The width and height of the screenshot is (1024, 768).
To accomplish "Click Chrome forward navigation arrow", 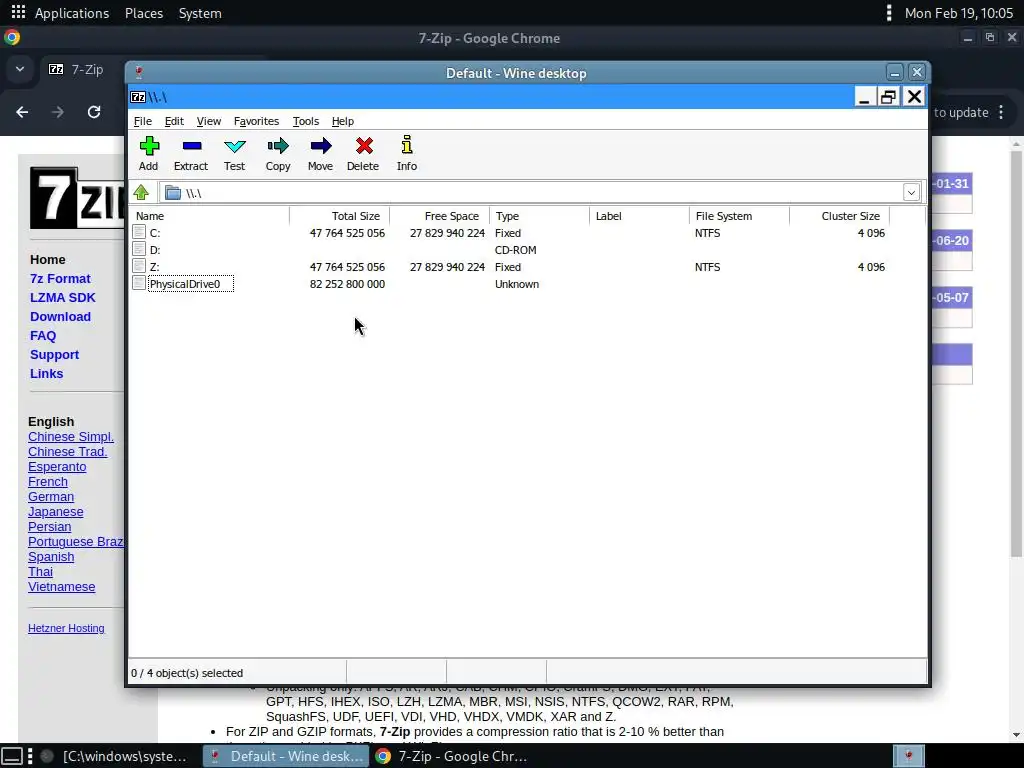I will click(x=58, y=112).
